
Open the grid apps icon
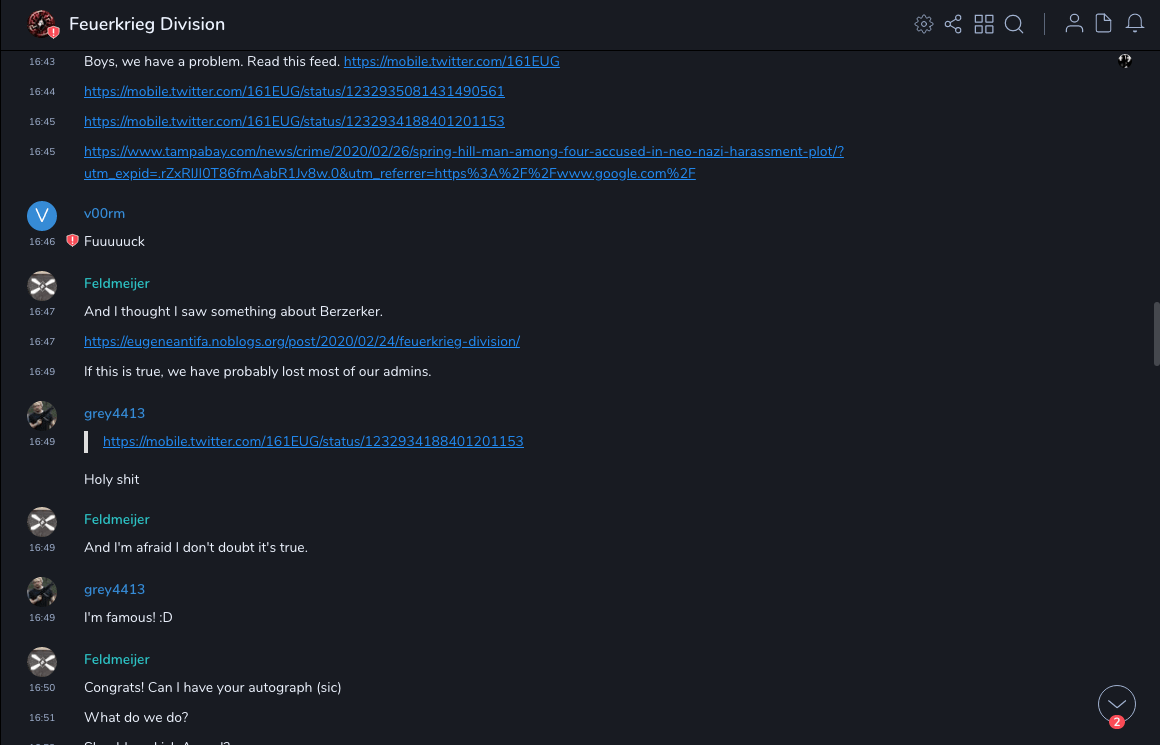click(x=984, y=24)
